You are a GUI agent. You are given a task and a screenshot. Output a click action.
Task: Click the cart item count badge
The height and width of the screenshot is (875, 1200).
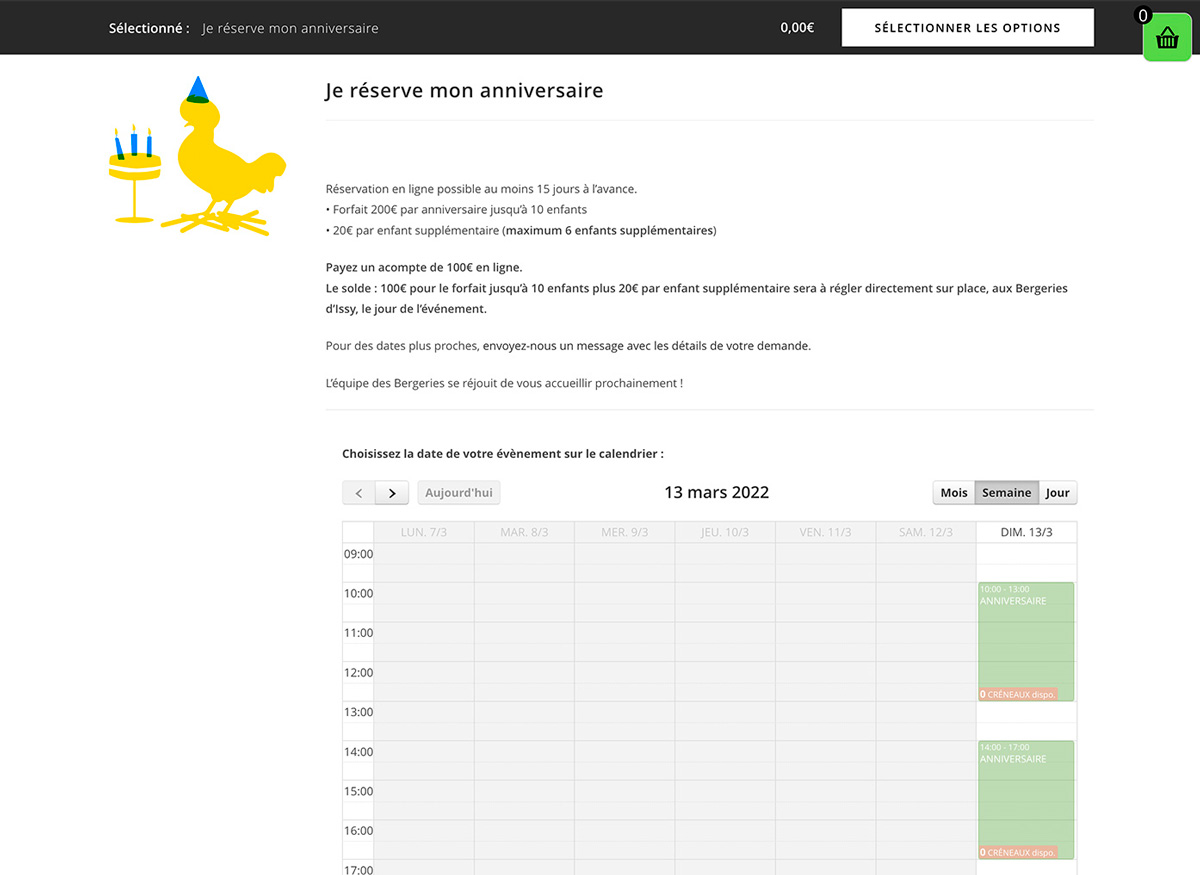pos(1143,16)
